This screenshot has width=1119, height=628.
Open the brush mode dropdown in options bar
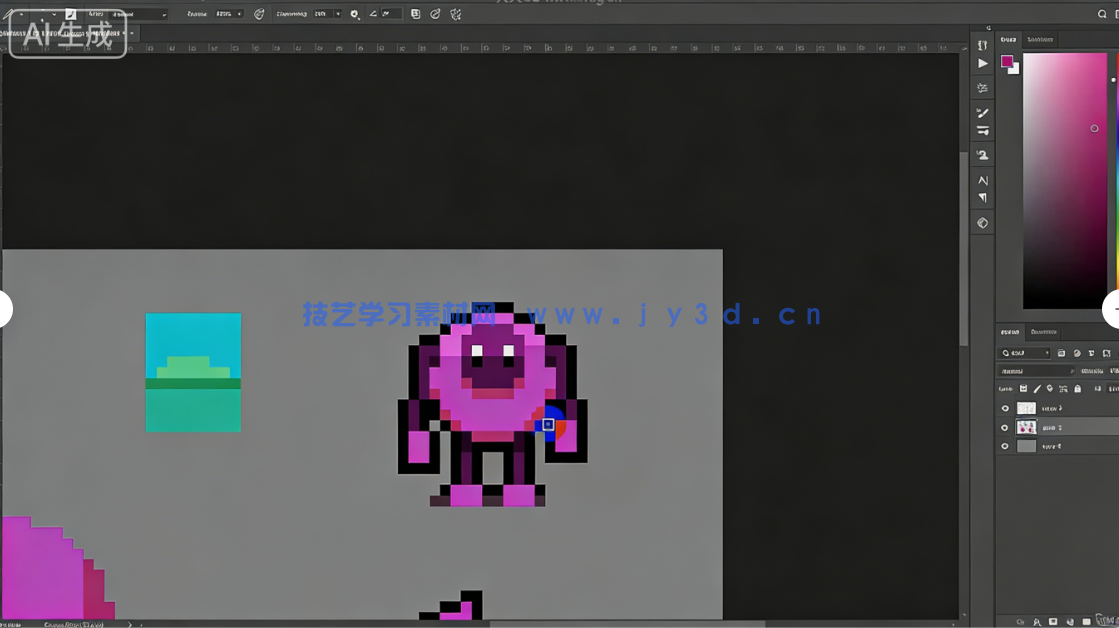(x=125, y=14)
